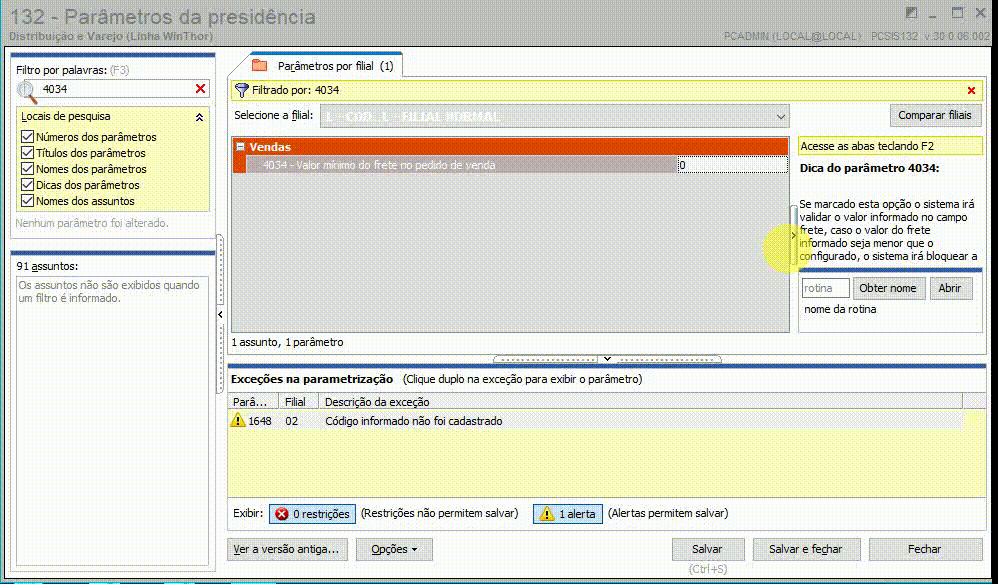998x584 pixels.
Task: Click the Filial column header
Action: click(x=299, y=401)
